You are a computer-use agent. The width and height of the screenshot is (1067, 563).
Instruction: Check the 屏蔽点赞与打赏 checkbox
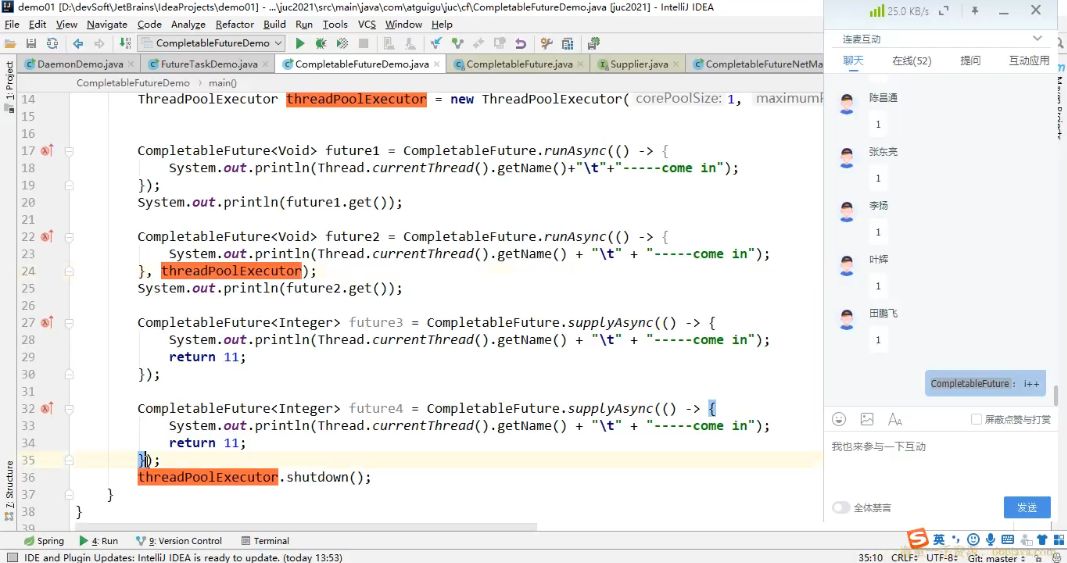976,419
